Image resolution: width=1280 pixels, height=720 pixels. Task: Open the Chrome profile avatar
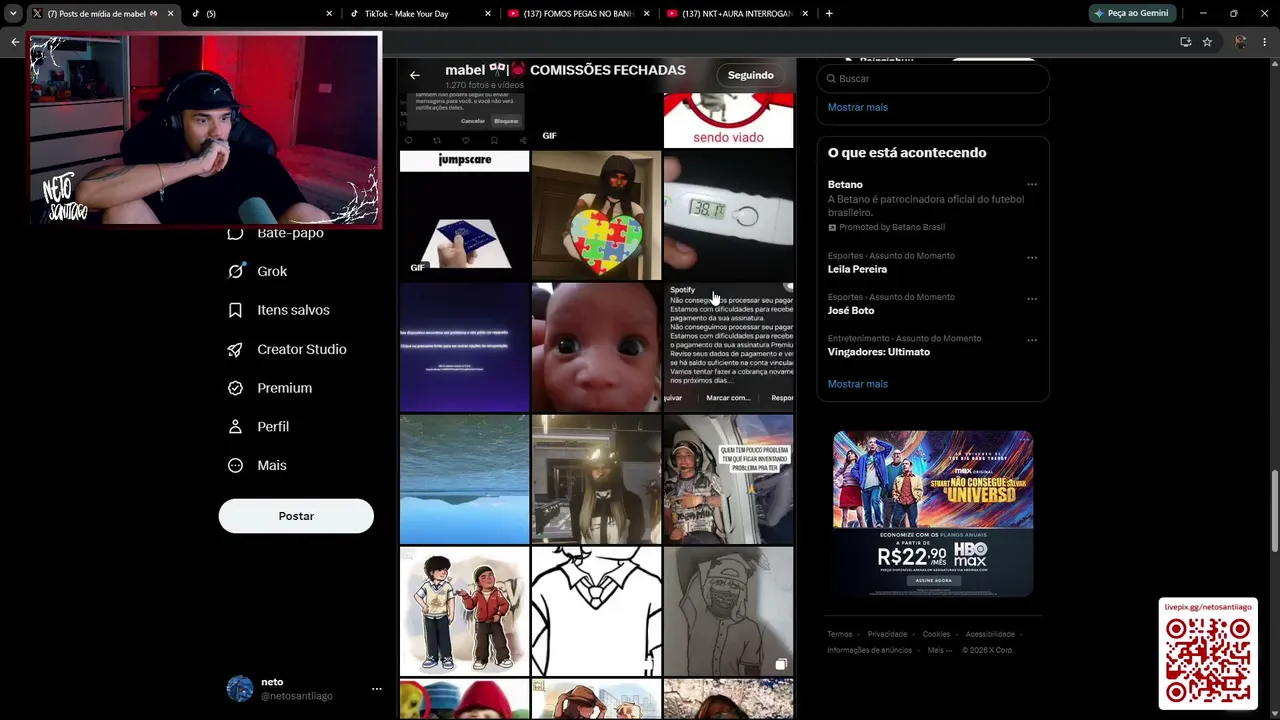(x=1241, y=42)
